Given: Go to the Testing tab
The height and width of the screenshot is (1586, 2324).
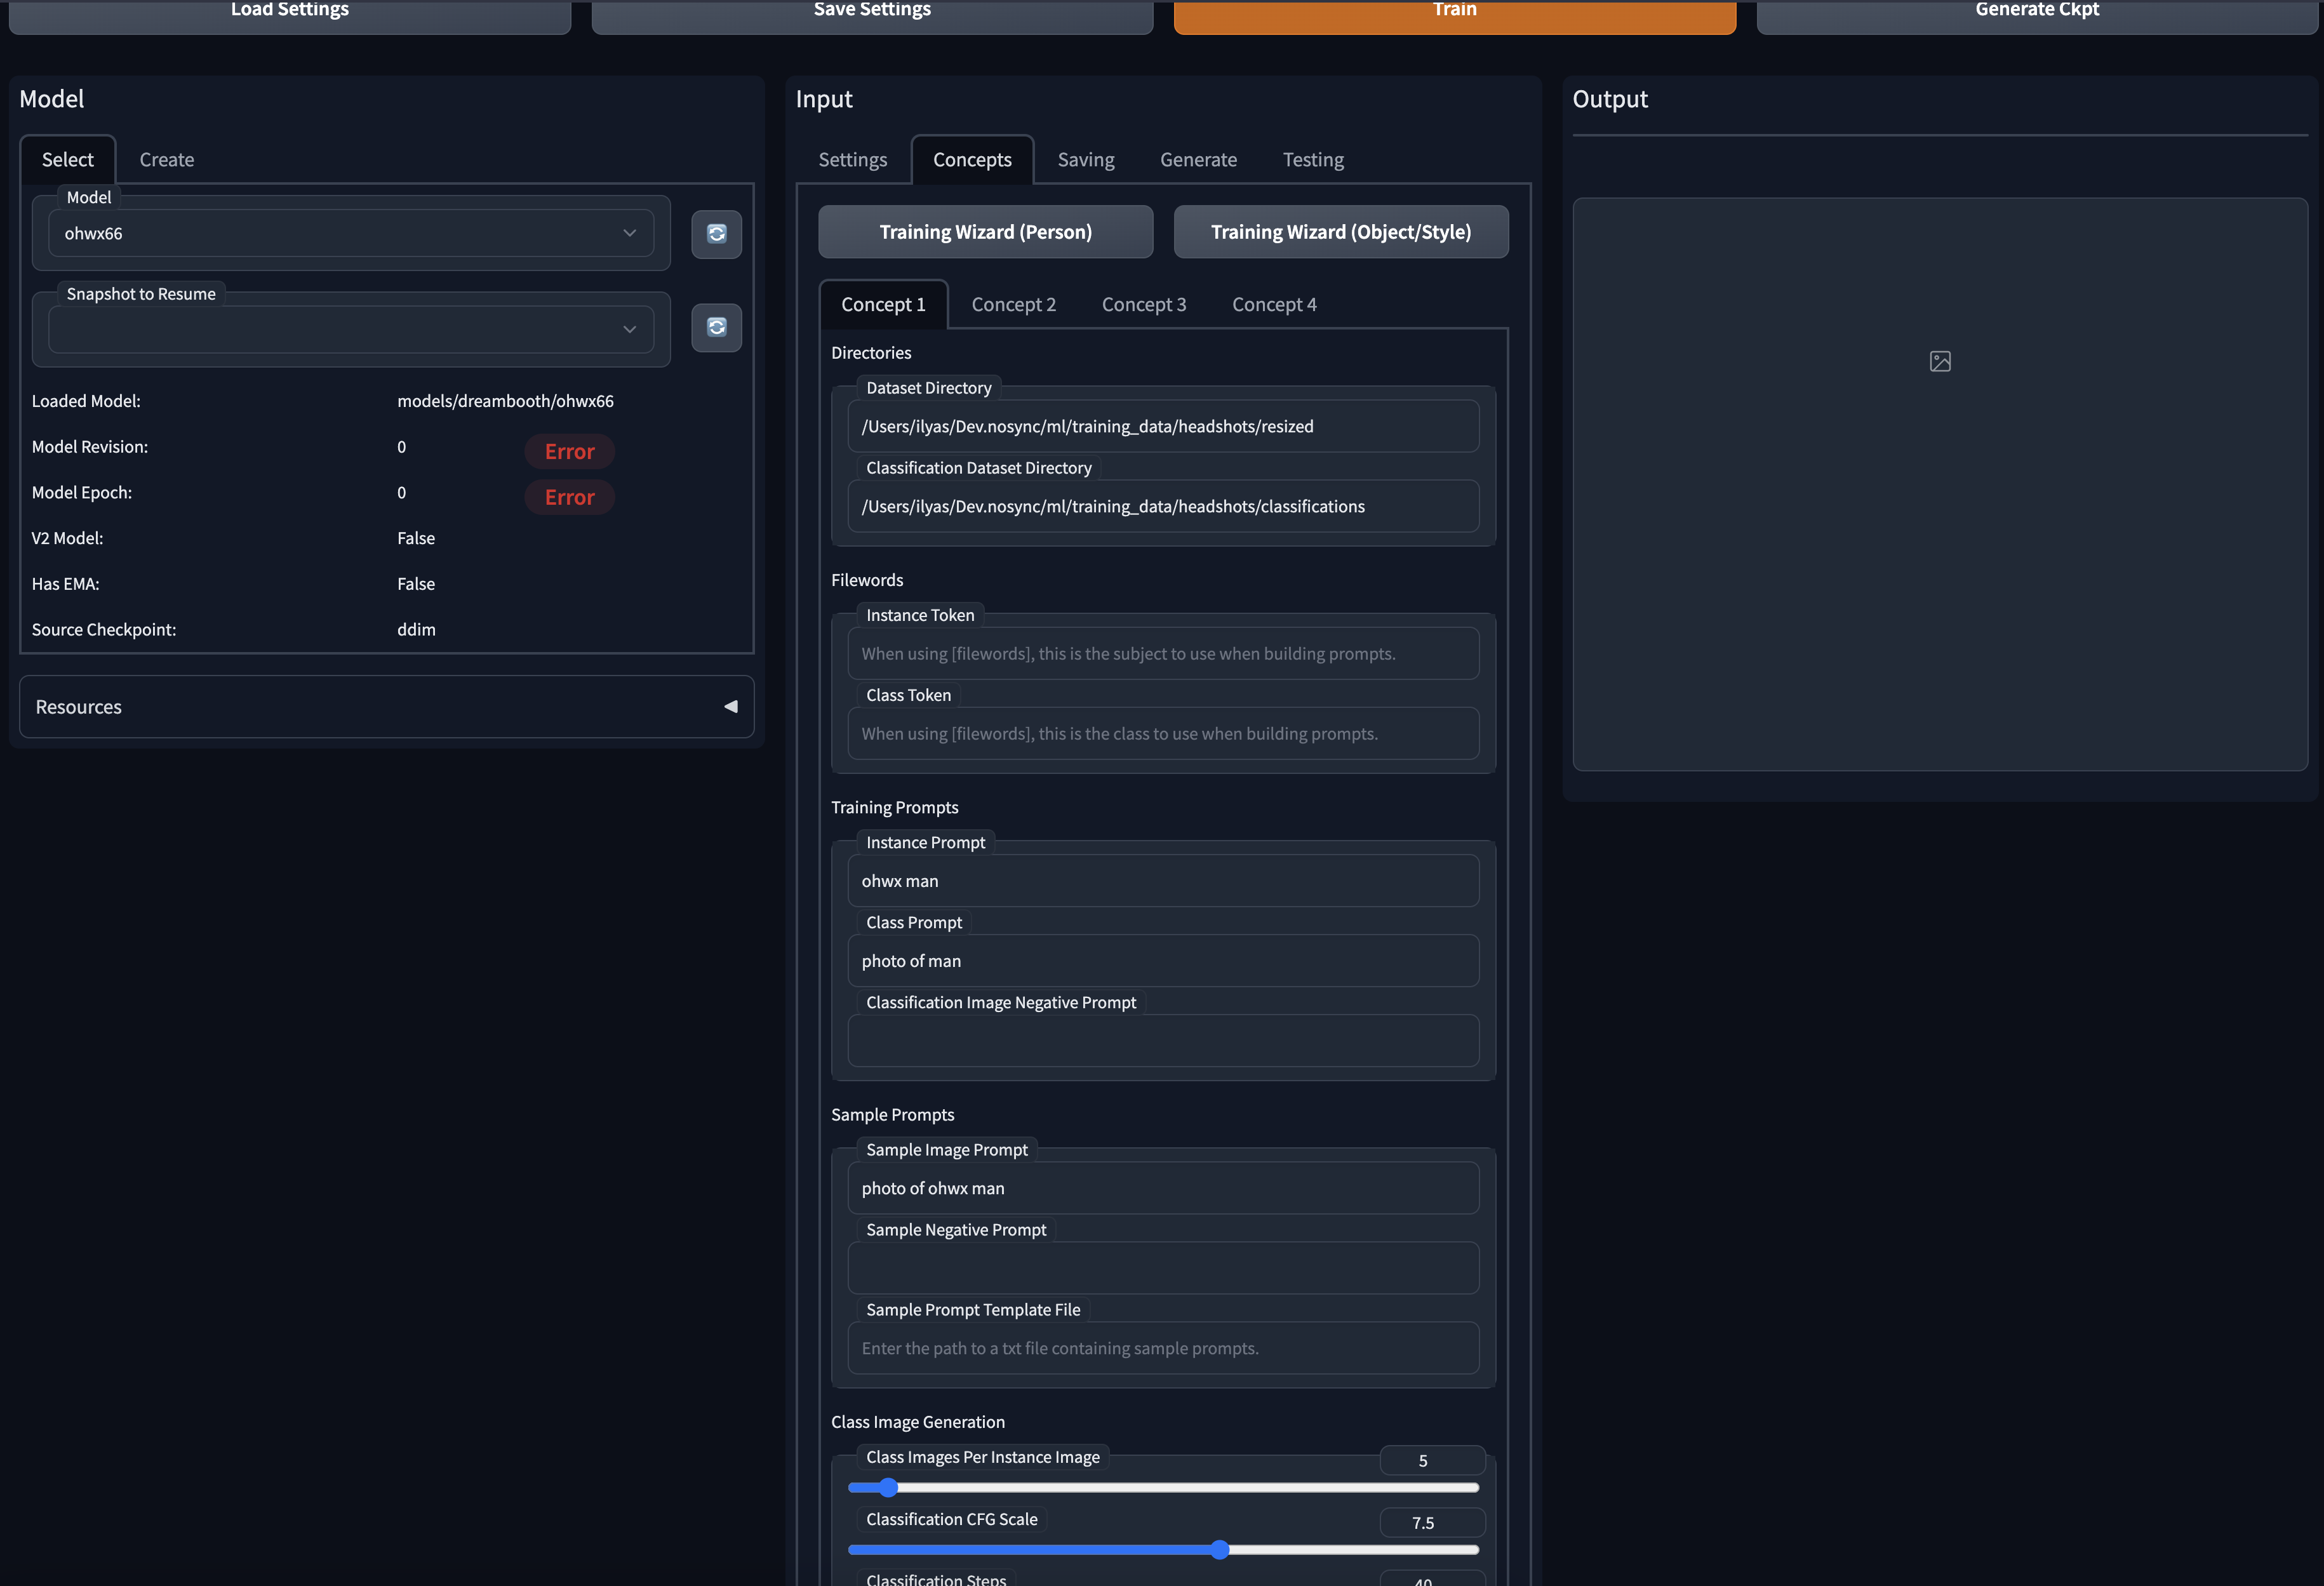Looking at the screenshot, I should coord(1313,160).
